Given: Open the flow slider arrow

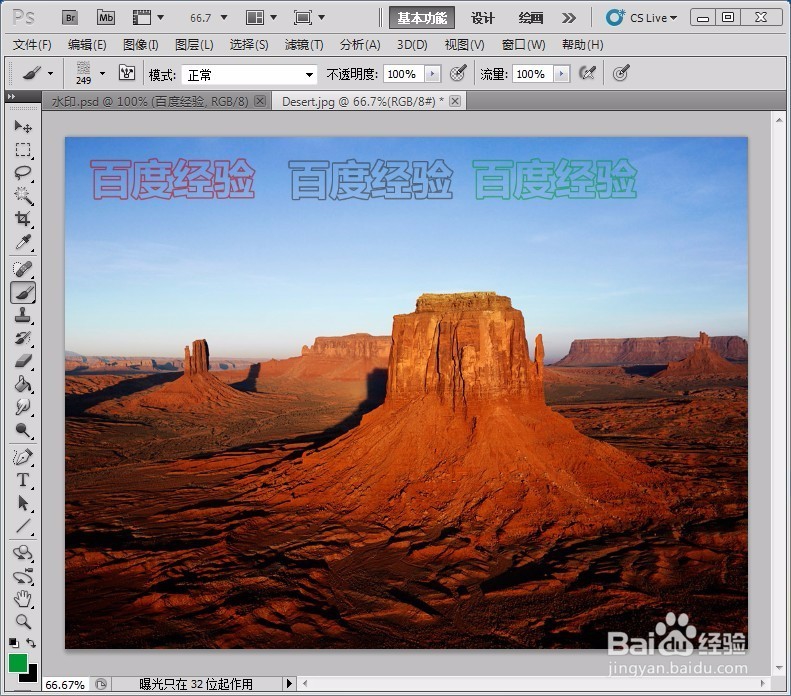Looking at the screenshot, I should click(561, 74).
